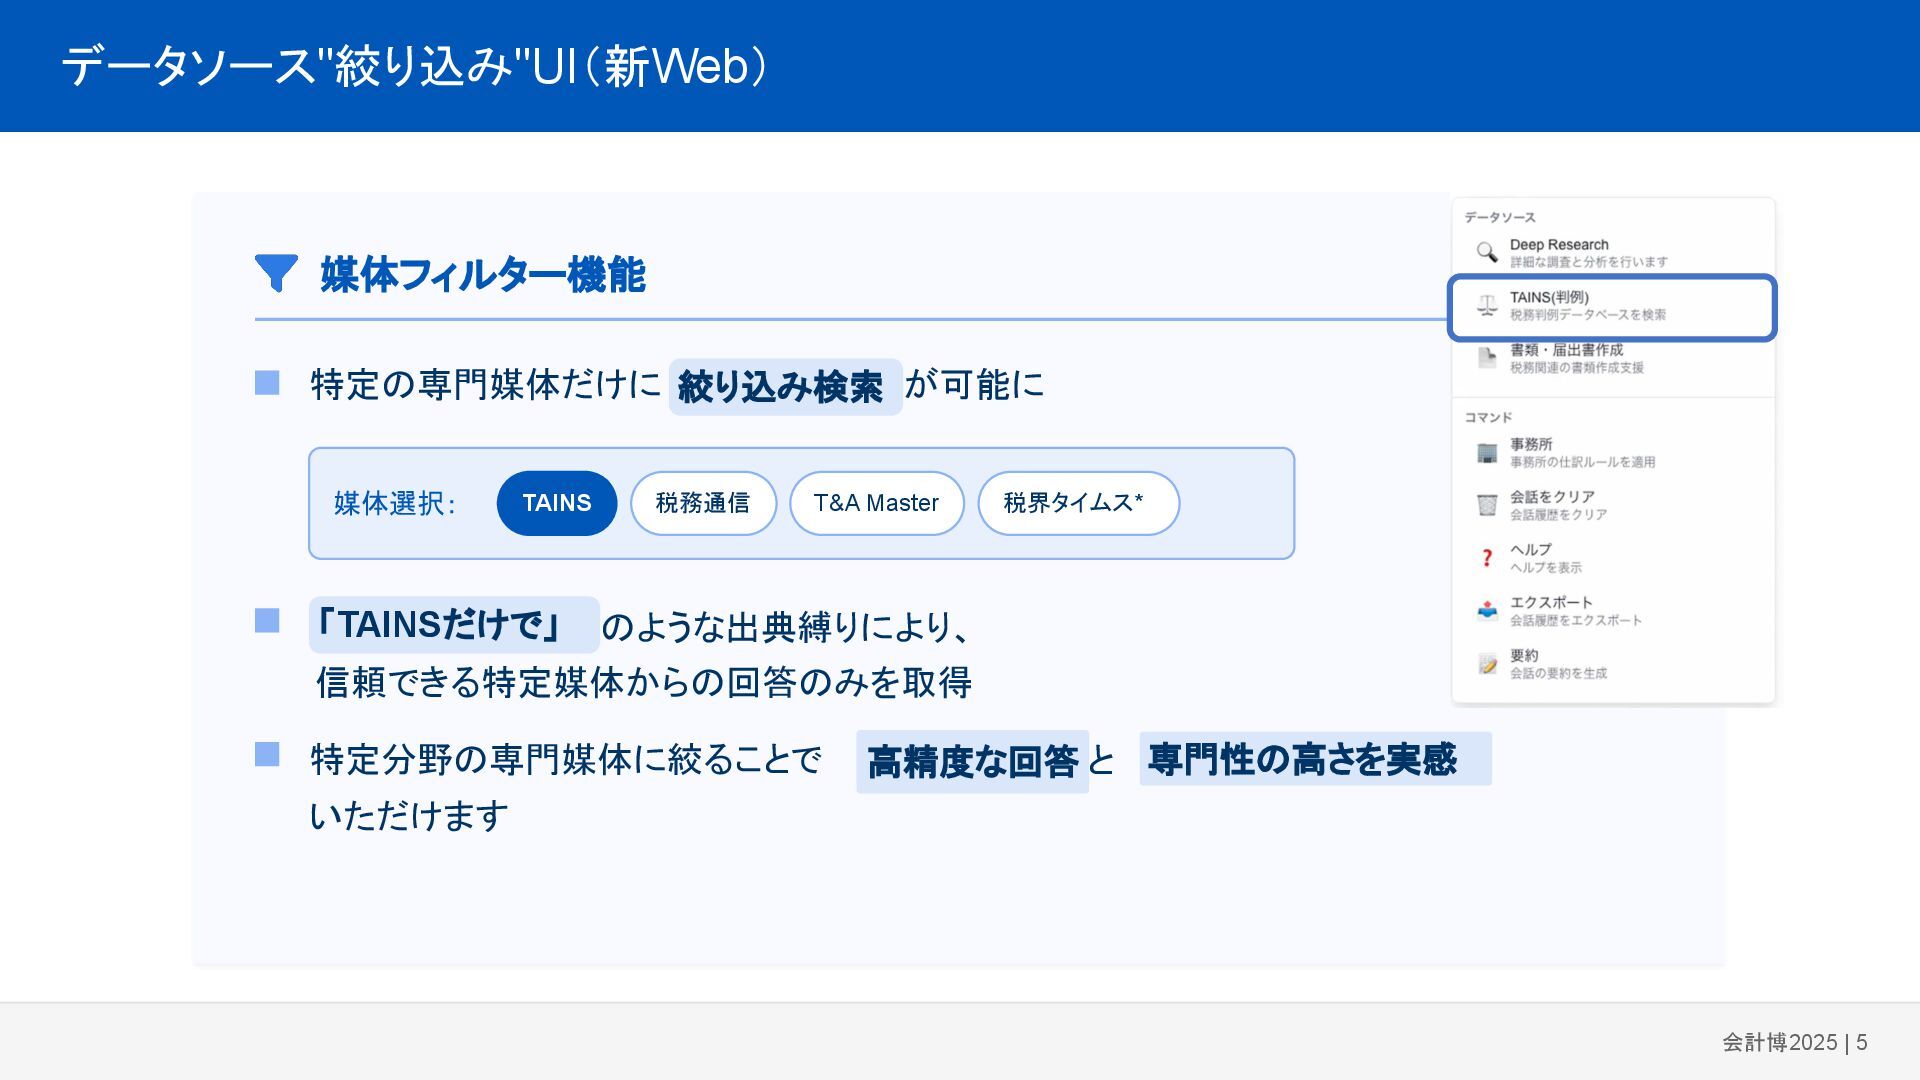Click the TAINS scales icon

coord(1487,306)
